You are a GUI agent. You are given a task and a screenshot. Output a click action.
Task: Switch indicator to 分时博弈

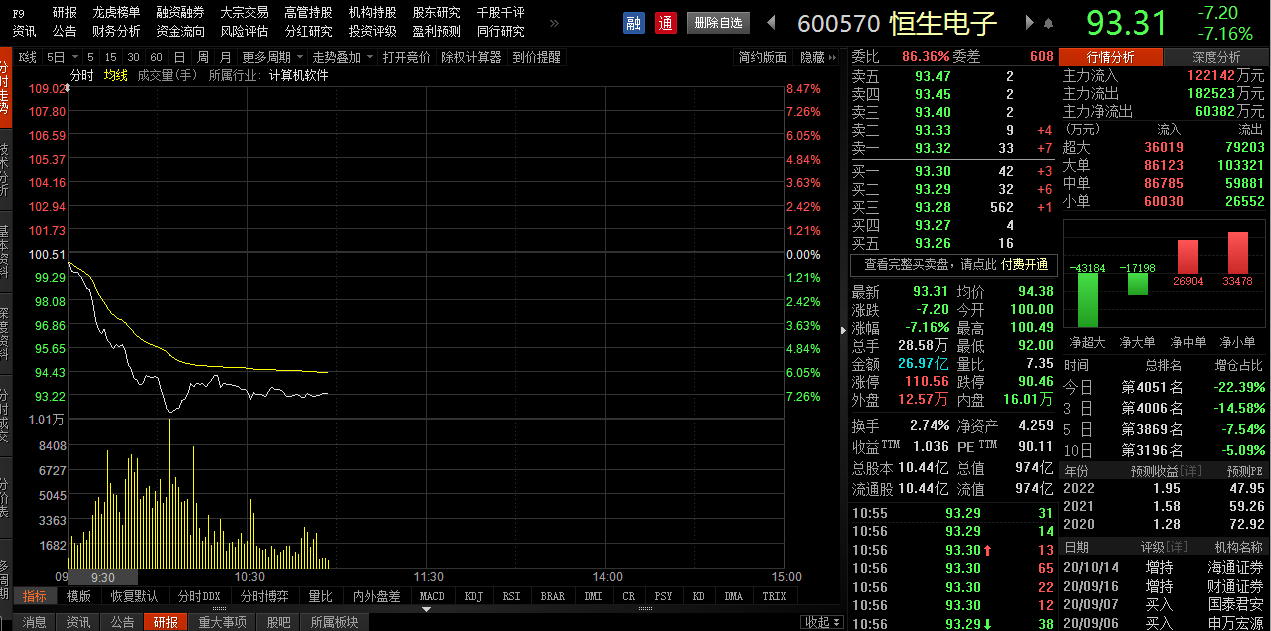(x=263, y=596)
